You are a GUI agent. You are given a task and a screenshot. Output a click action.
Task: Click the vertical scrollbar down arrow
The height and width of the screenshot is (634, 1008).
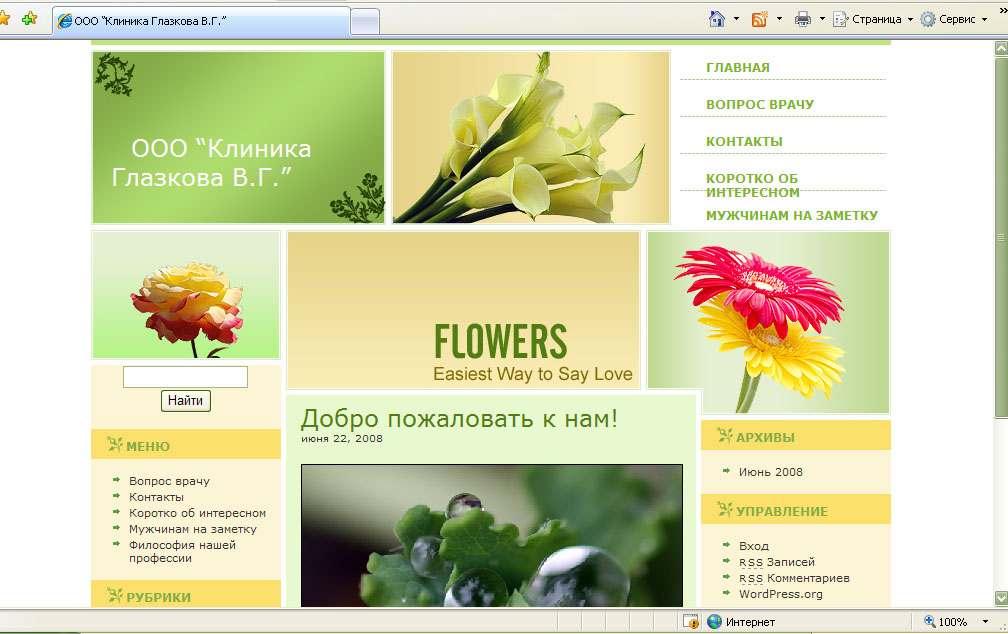pos(1001,597)
